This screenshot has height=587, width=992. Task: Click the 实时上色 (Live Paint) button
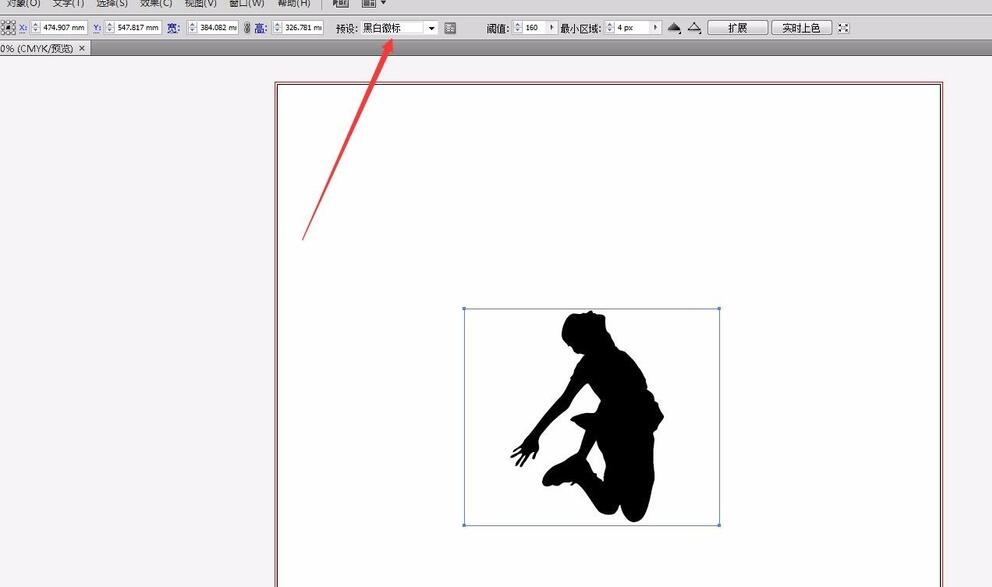point(802,28)
